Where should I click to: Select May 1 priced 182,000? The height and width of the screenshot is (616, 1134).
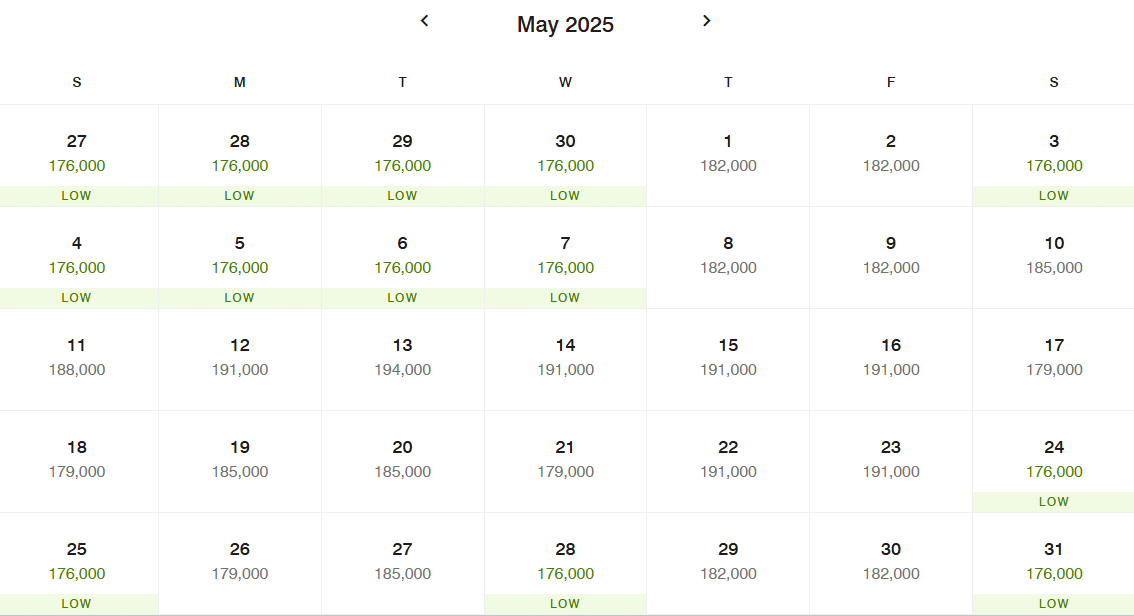[x=728, y=156]
